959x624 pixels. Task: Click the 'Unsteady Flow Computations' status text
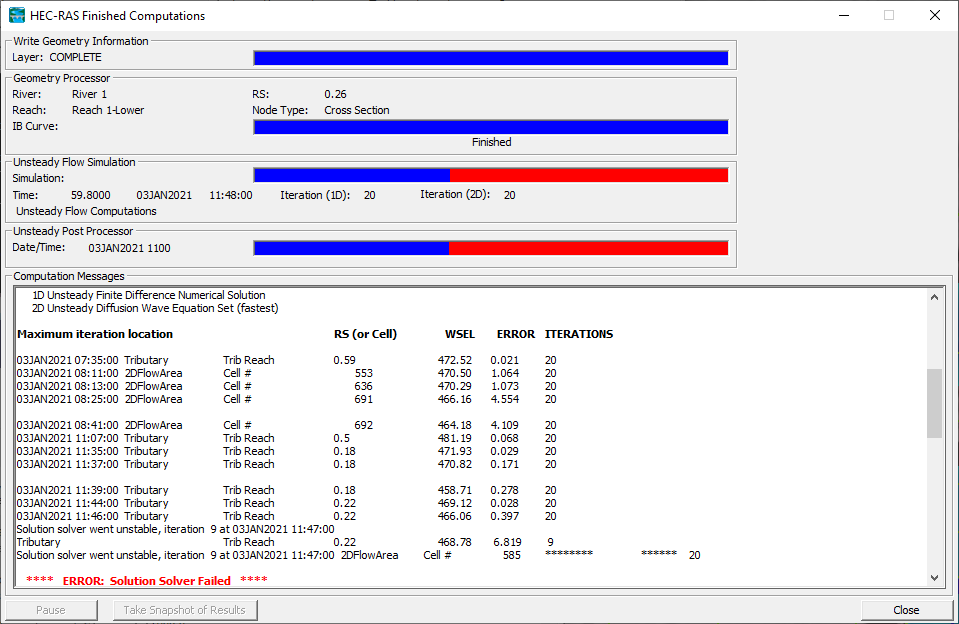click(x=86, y=211)
